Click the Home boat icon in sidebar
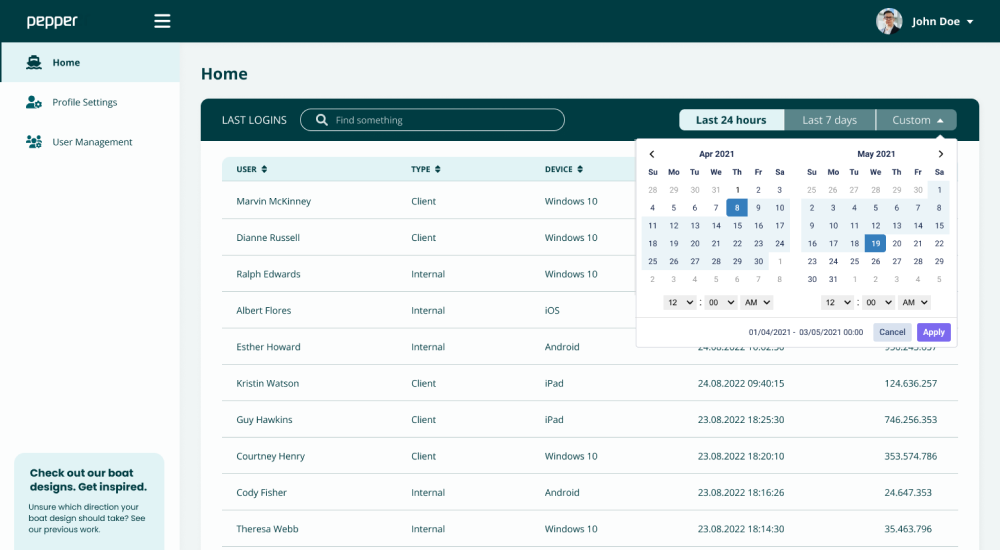1000x550 pixels. tap(34, 62)
